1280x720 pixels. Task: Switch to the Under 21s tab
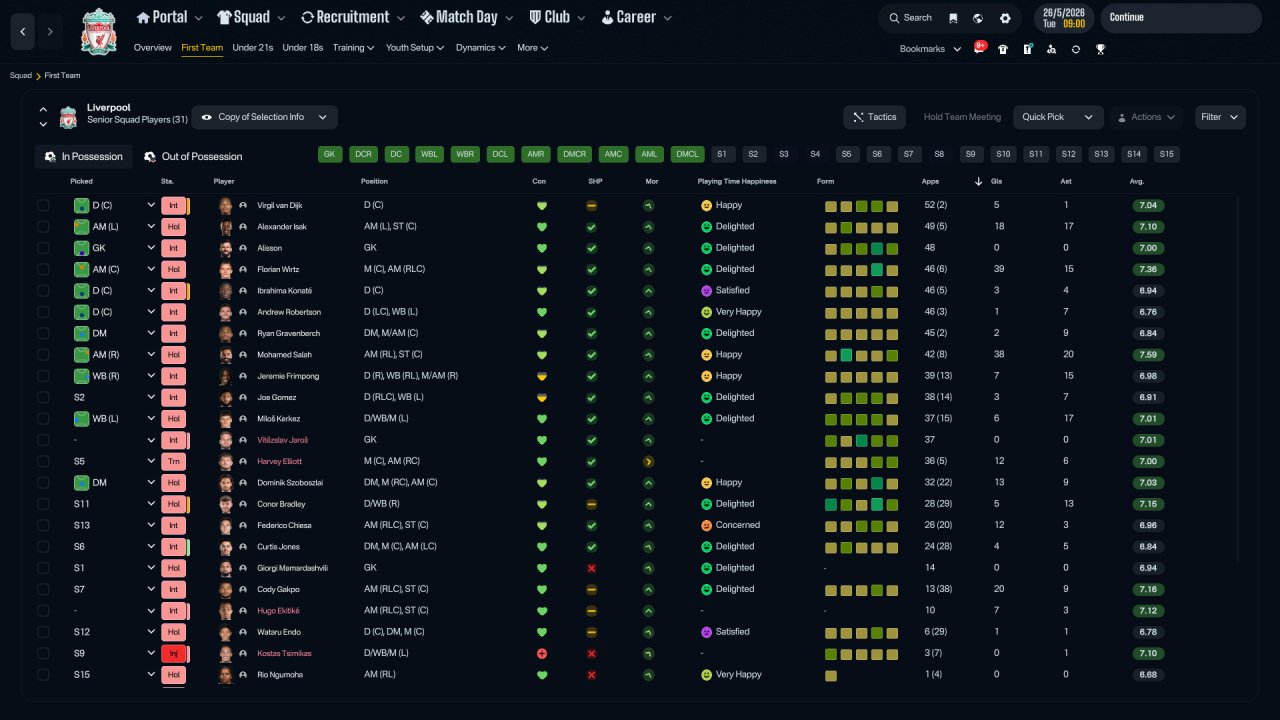tap(252, 48)
